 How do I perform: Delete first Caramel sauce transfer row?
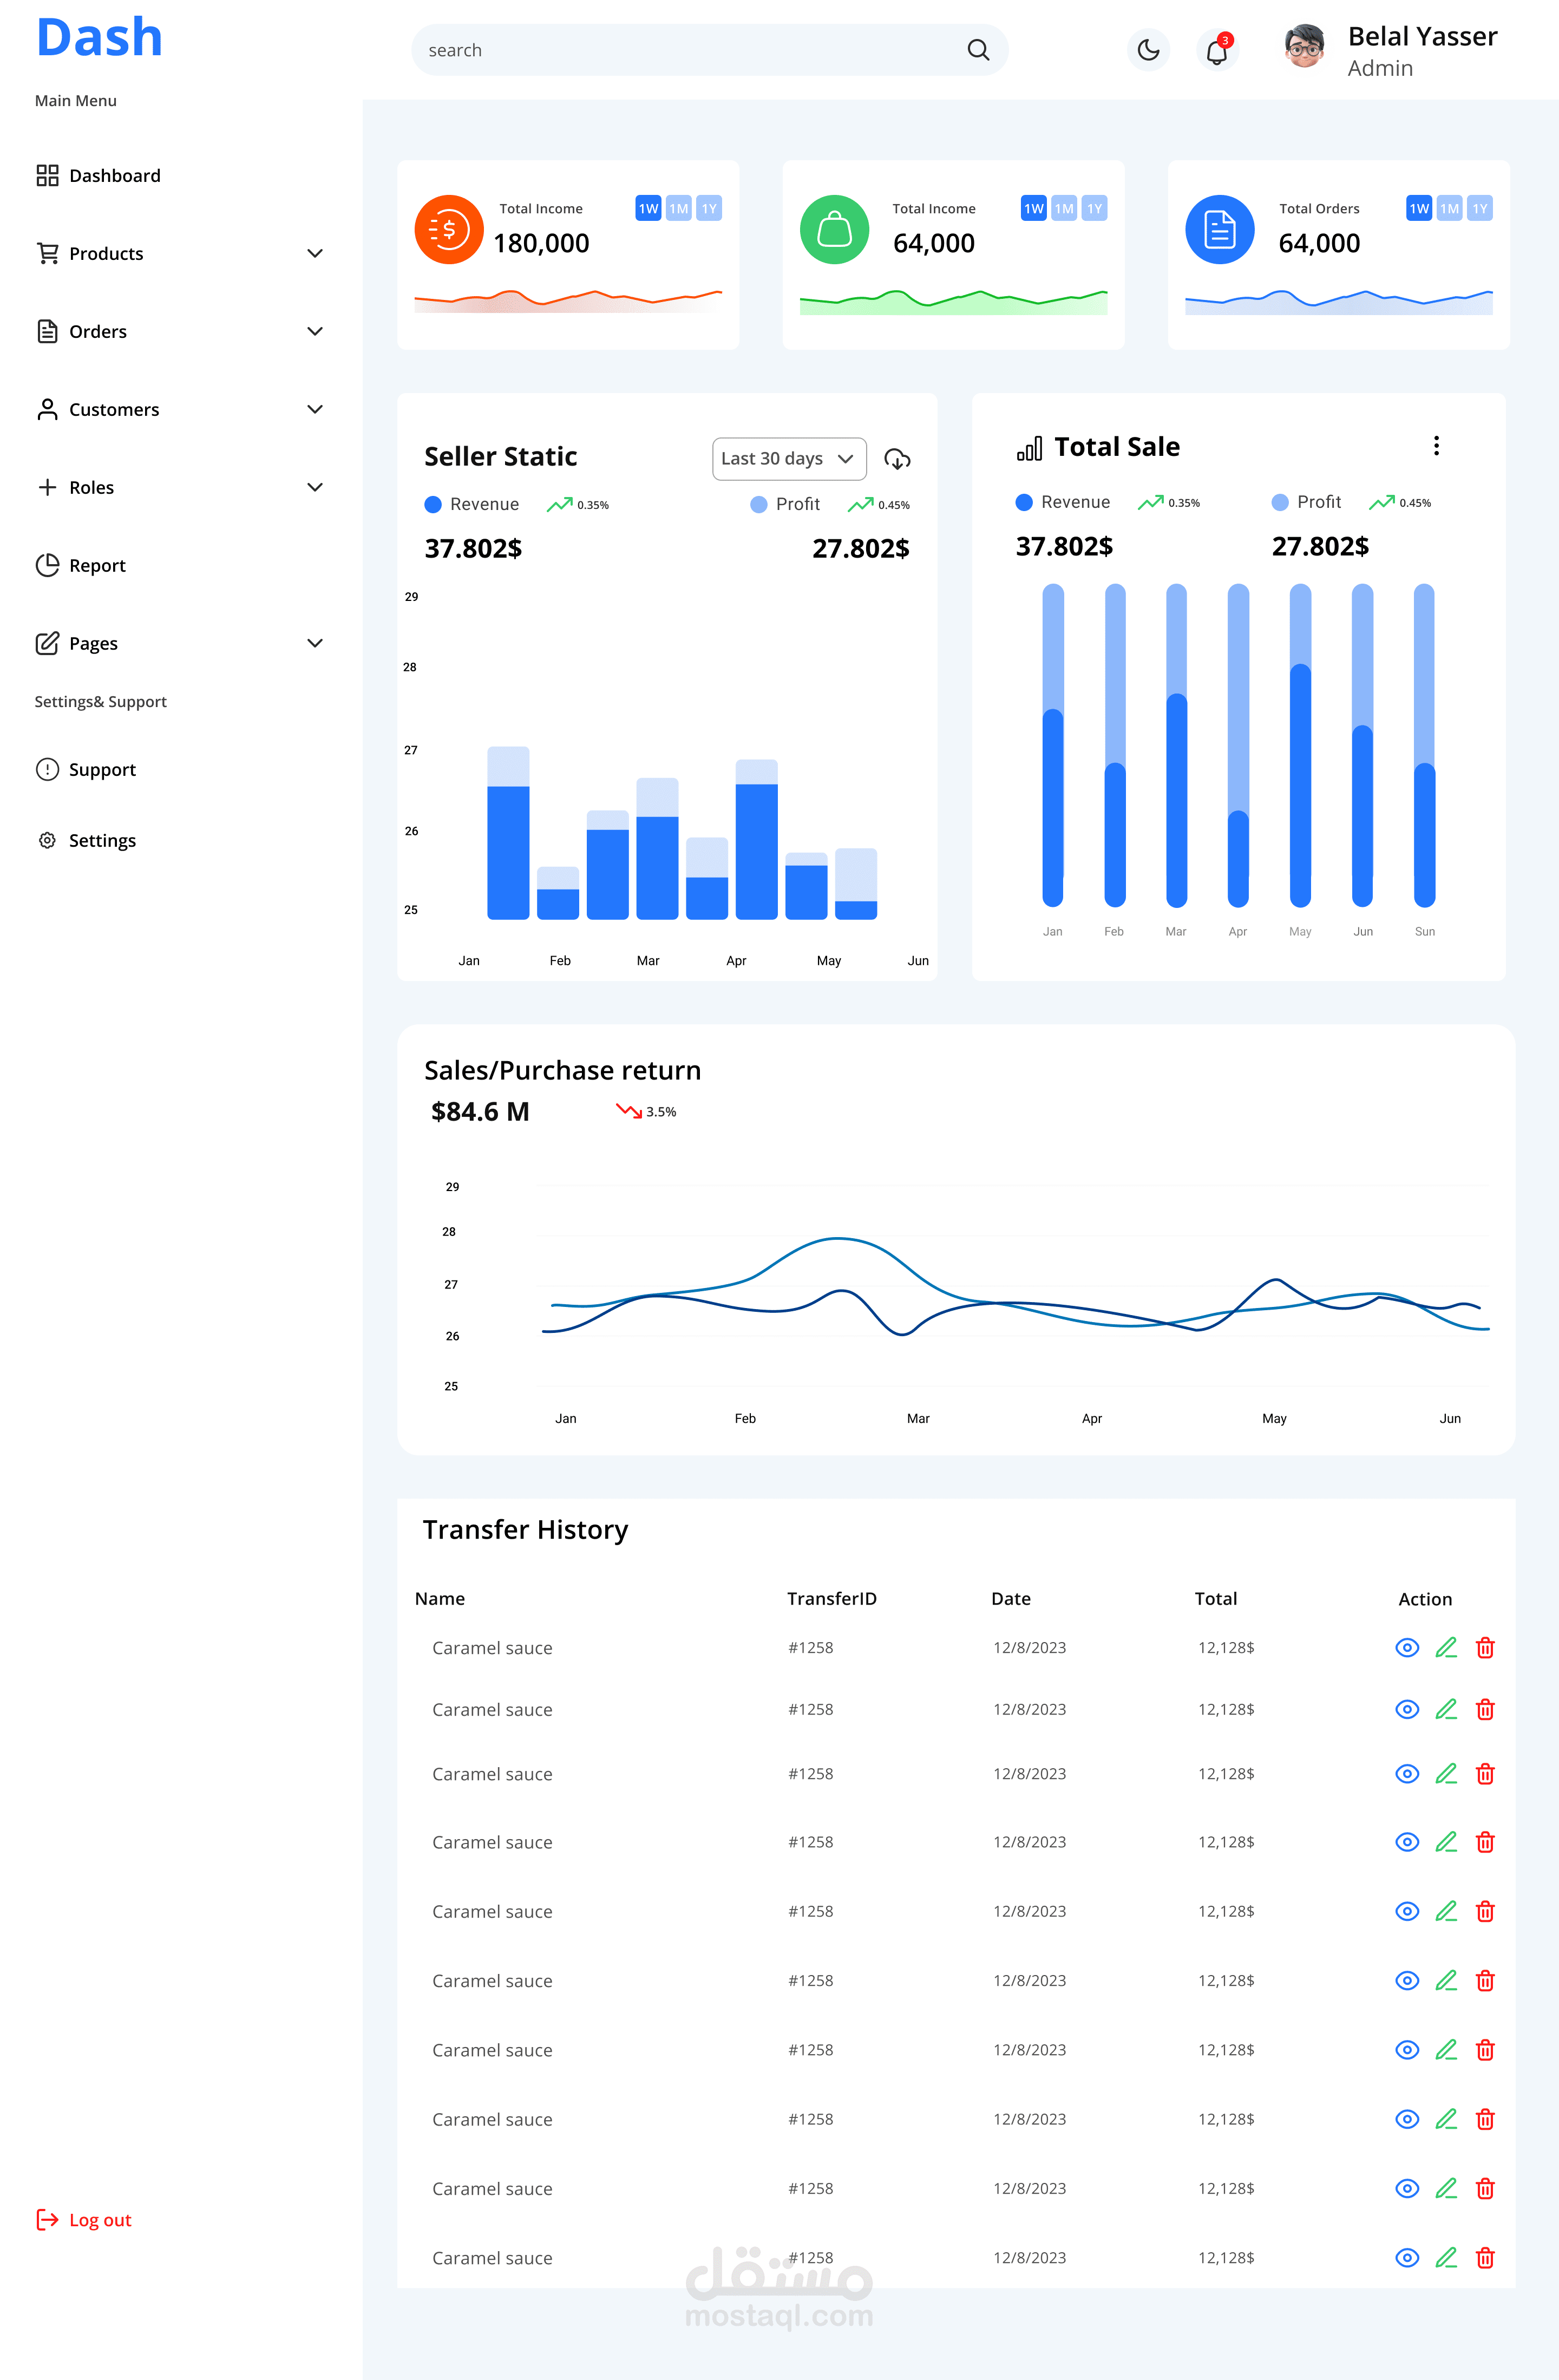coord(1485,1648)
